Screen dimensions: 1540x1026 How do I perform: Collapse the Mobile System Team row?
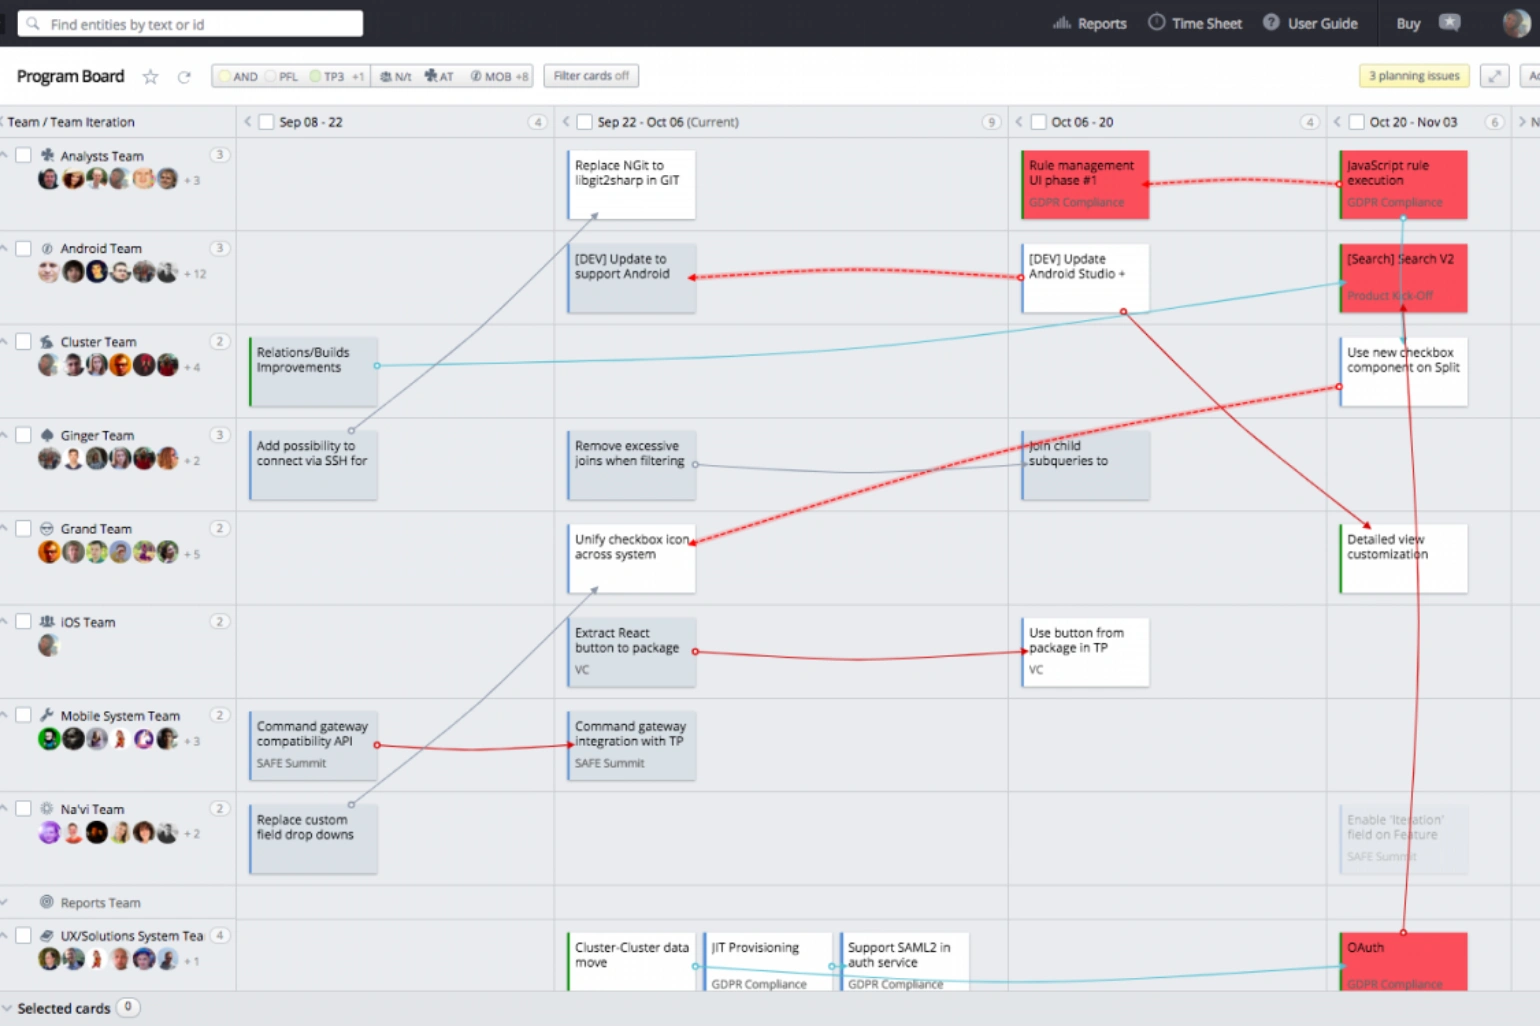point(5,715)
